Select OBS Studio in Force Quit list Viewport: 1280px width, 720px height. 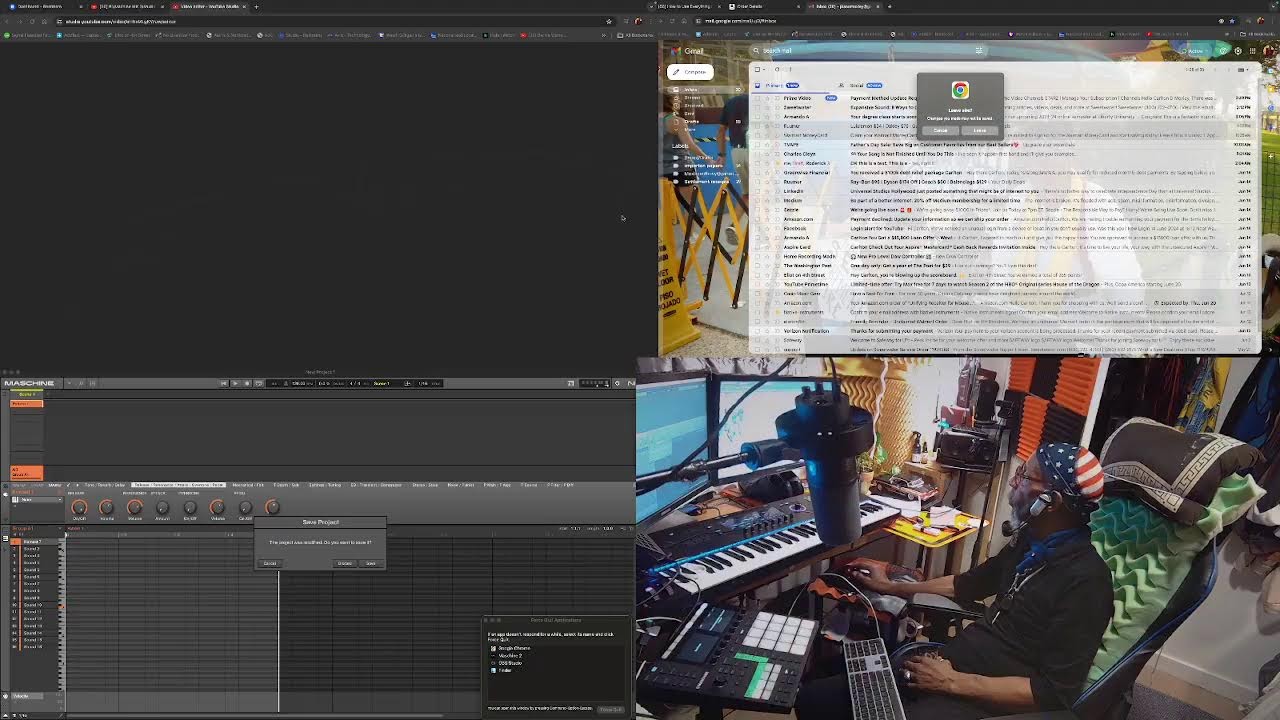[507, 663]
